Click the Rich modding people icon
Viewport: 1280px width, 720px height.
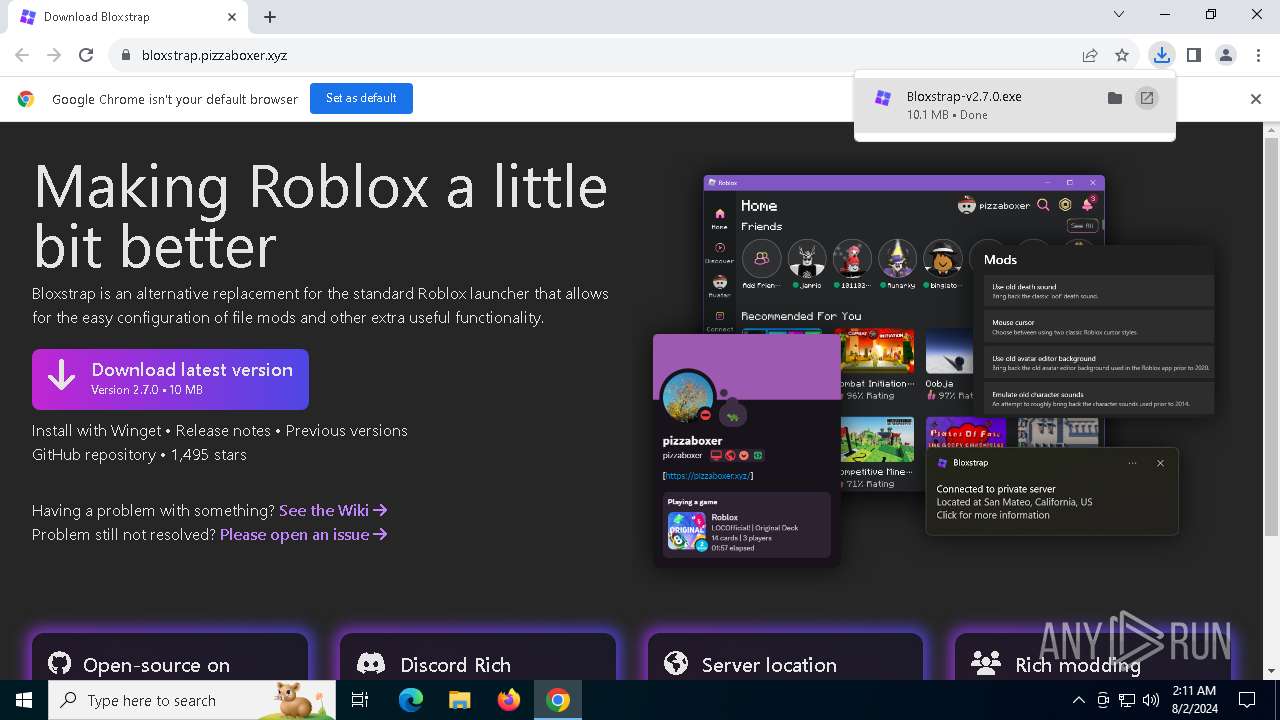[986, 664]
